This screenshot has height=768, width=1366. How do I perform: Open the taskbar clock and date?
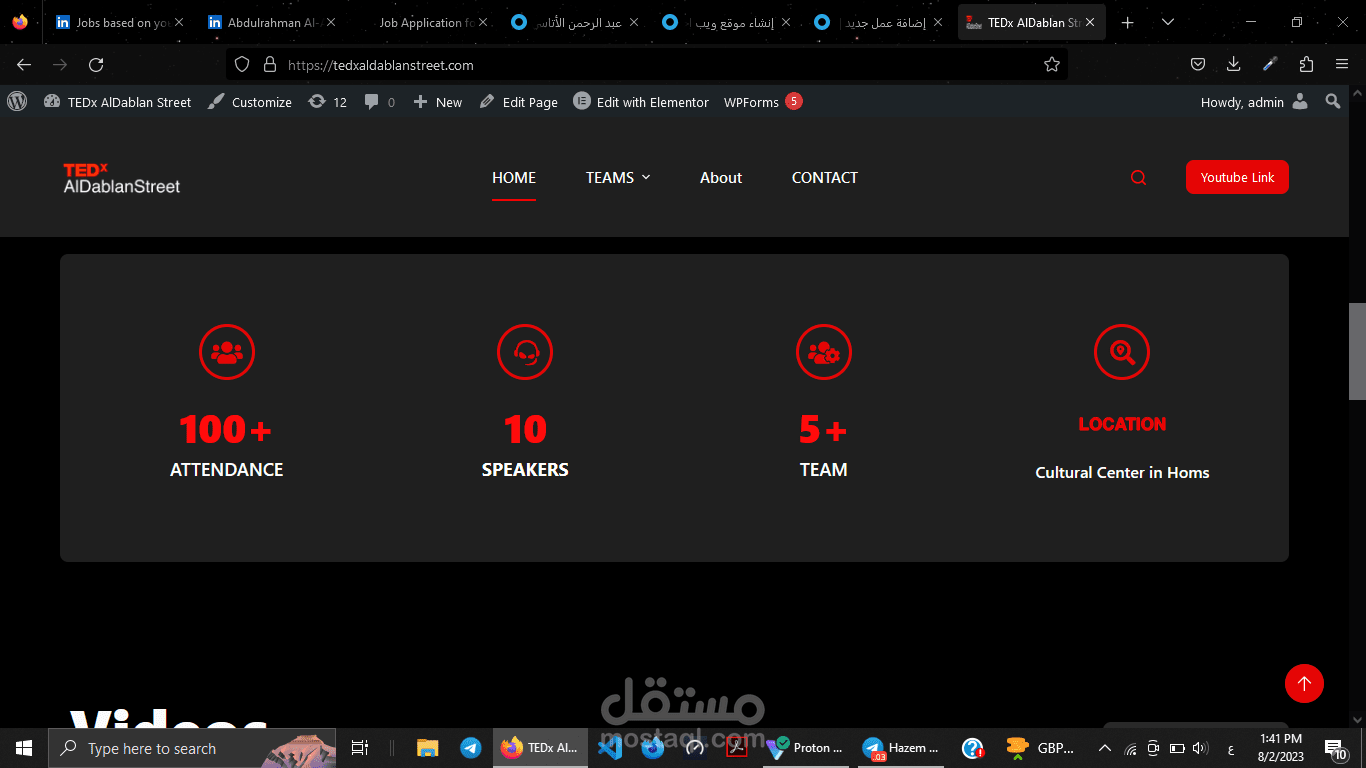pos(1281,748)
